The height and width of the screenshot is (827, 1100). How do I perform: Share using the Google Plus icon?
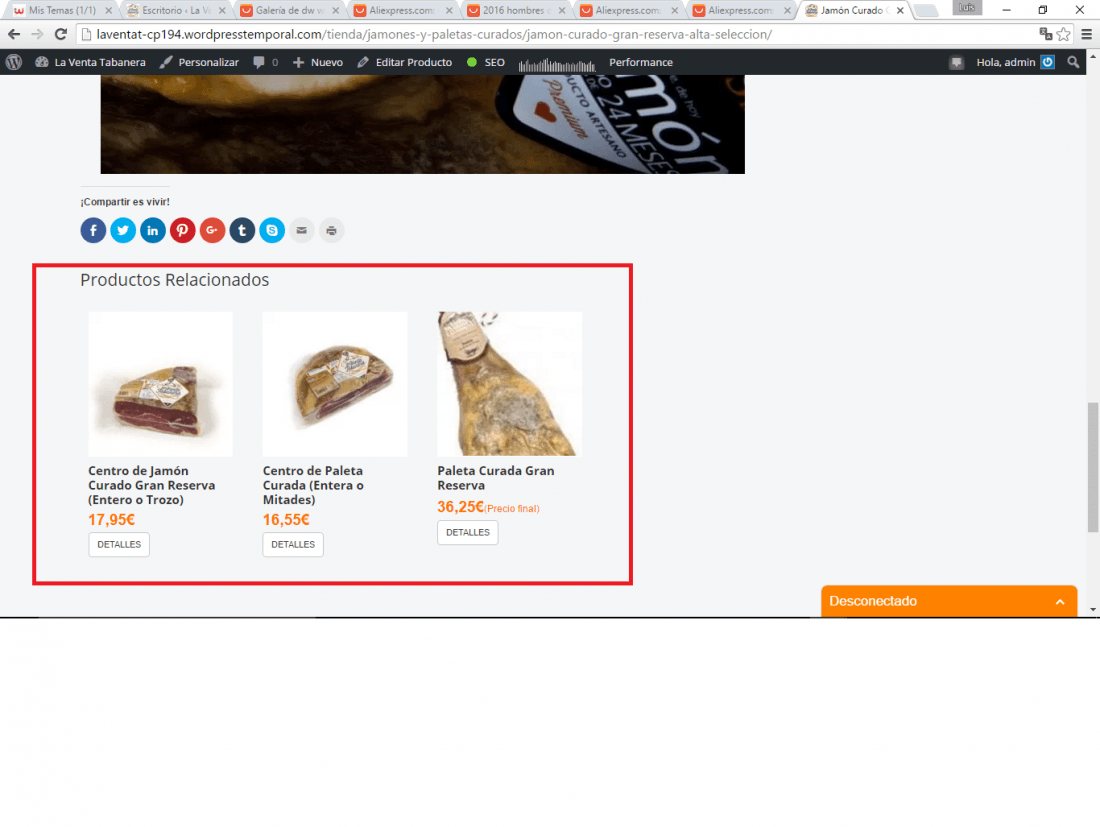click(212, 230)
